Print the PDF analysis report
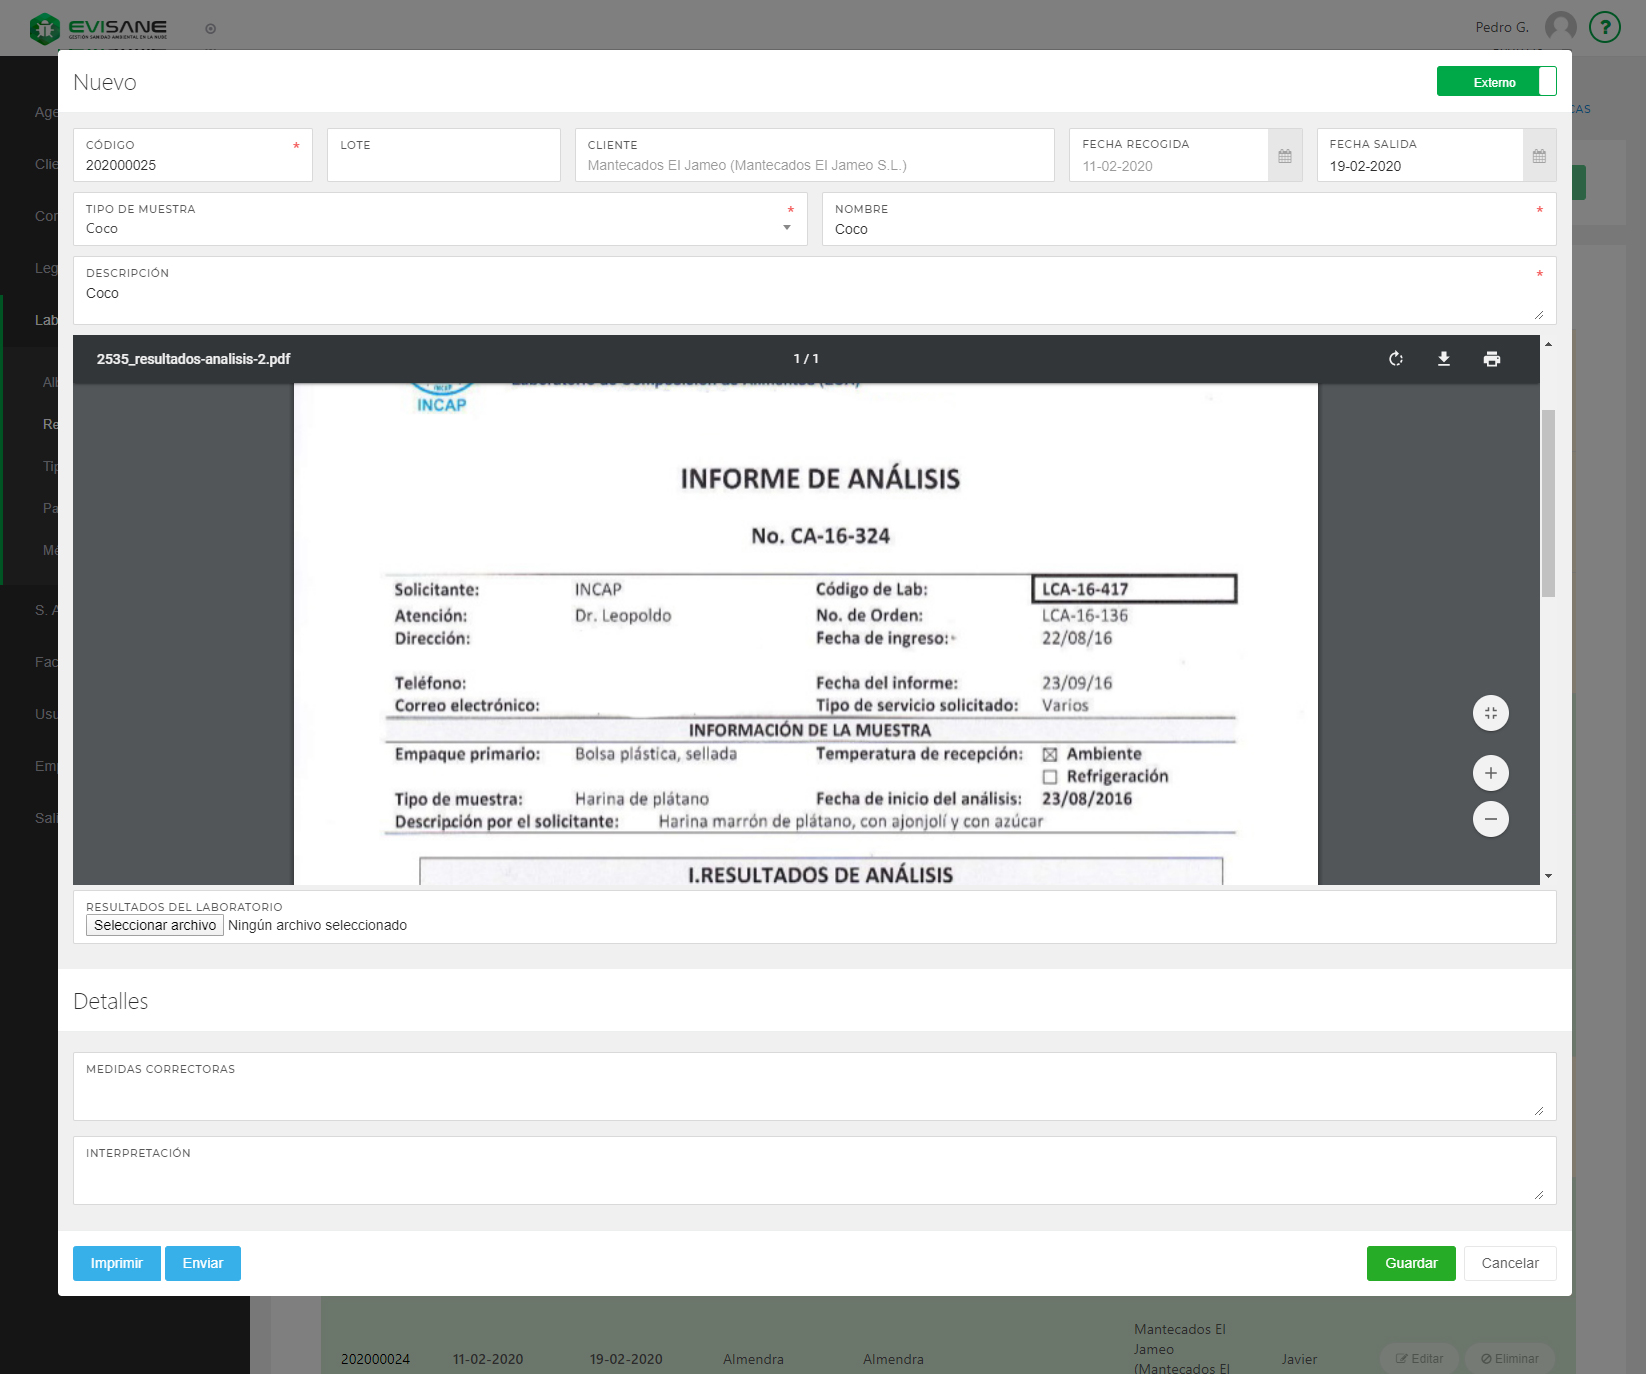Viewport: 1646px width, 1374px height. (1492, 359)
